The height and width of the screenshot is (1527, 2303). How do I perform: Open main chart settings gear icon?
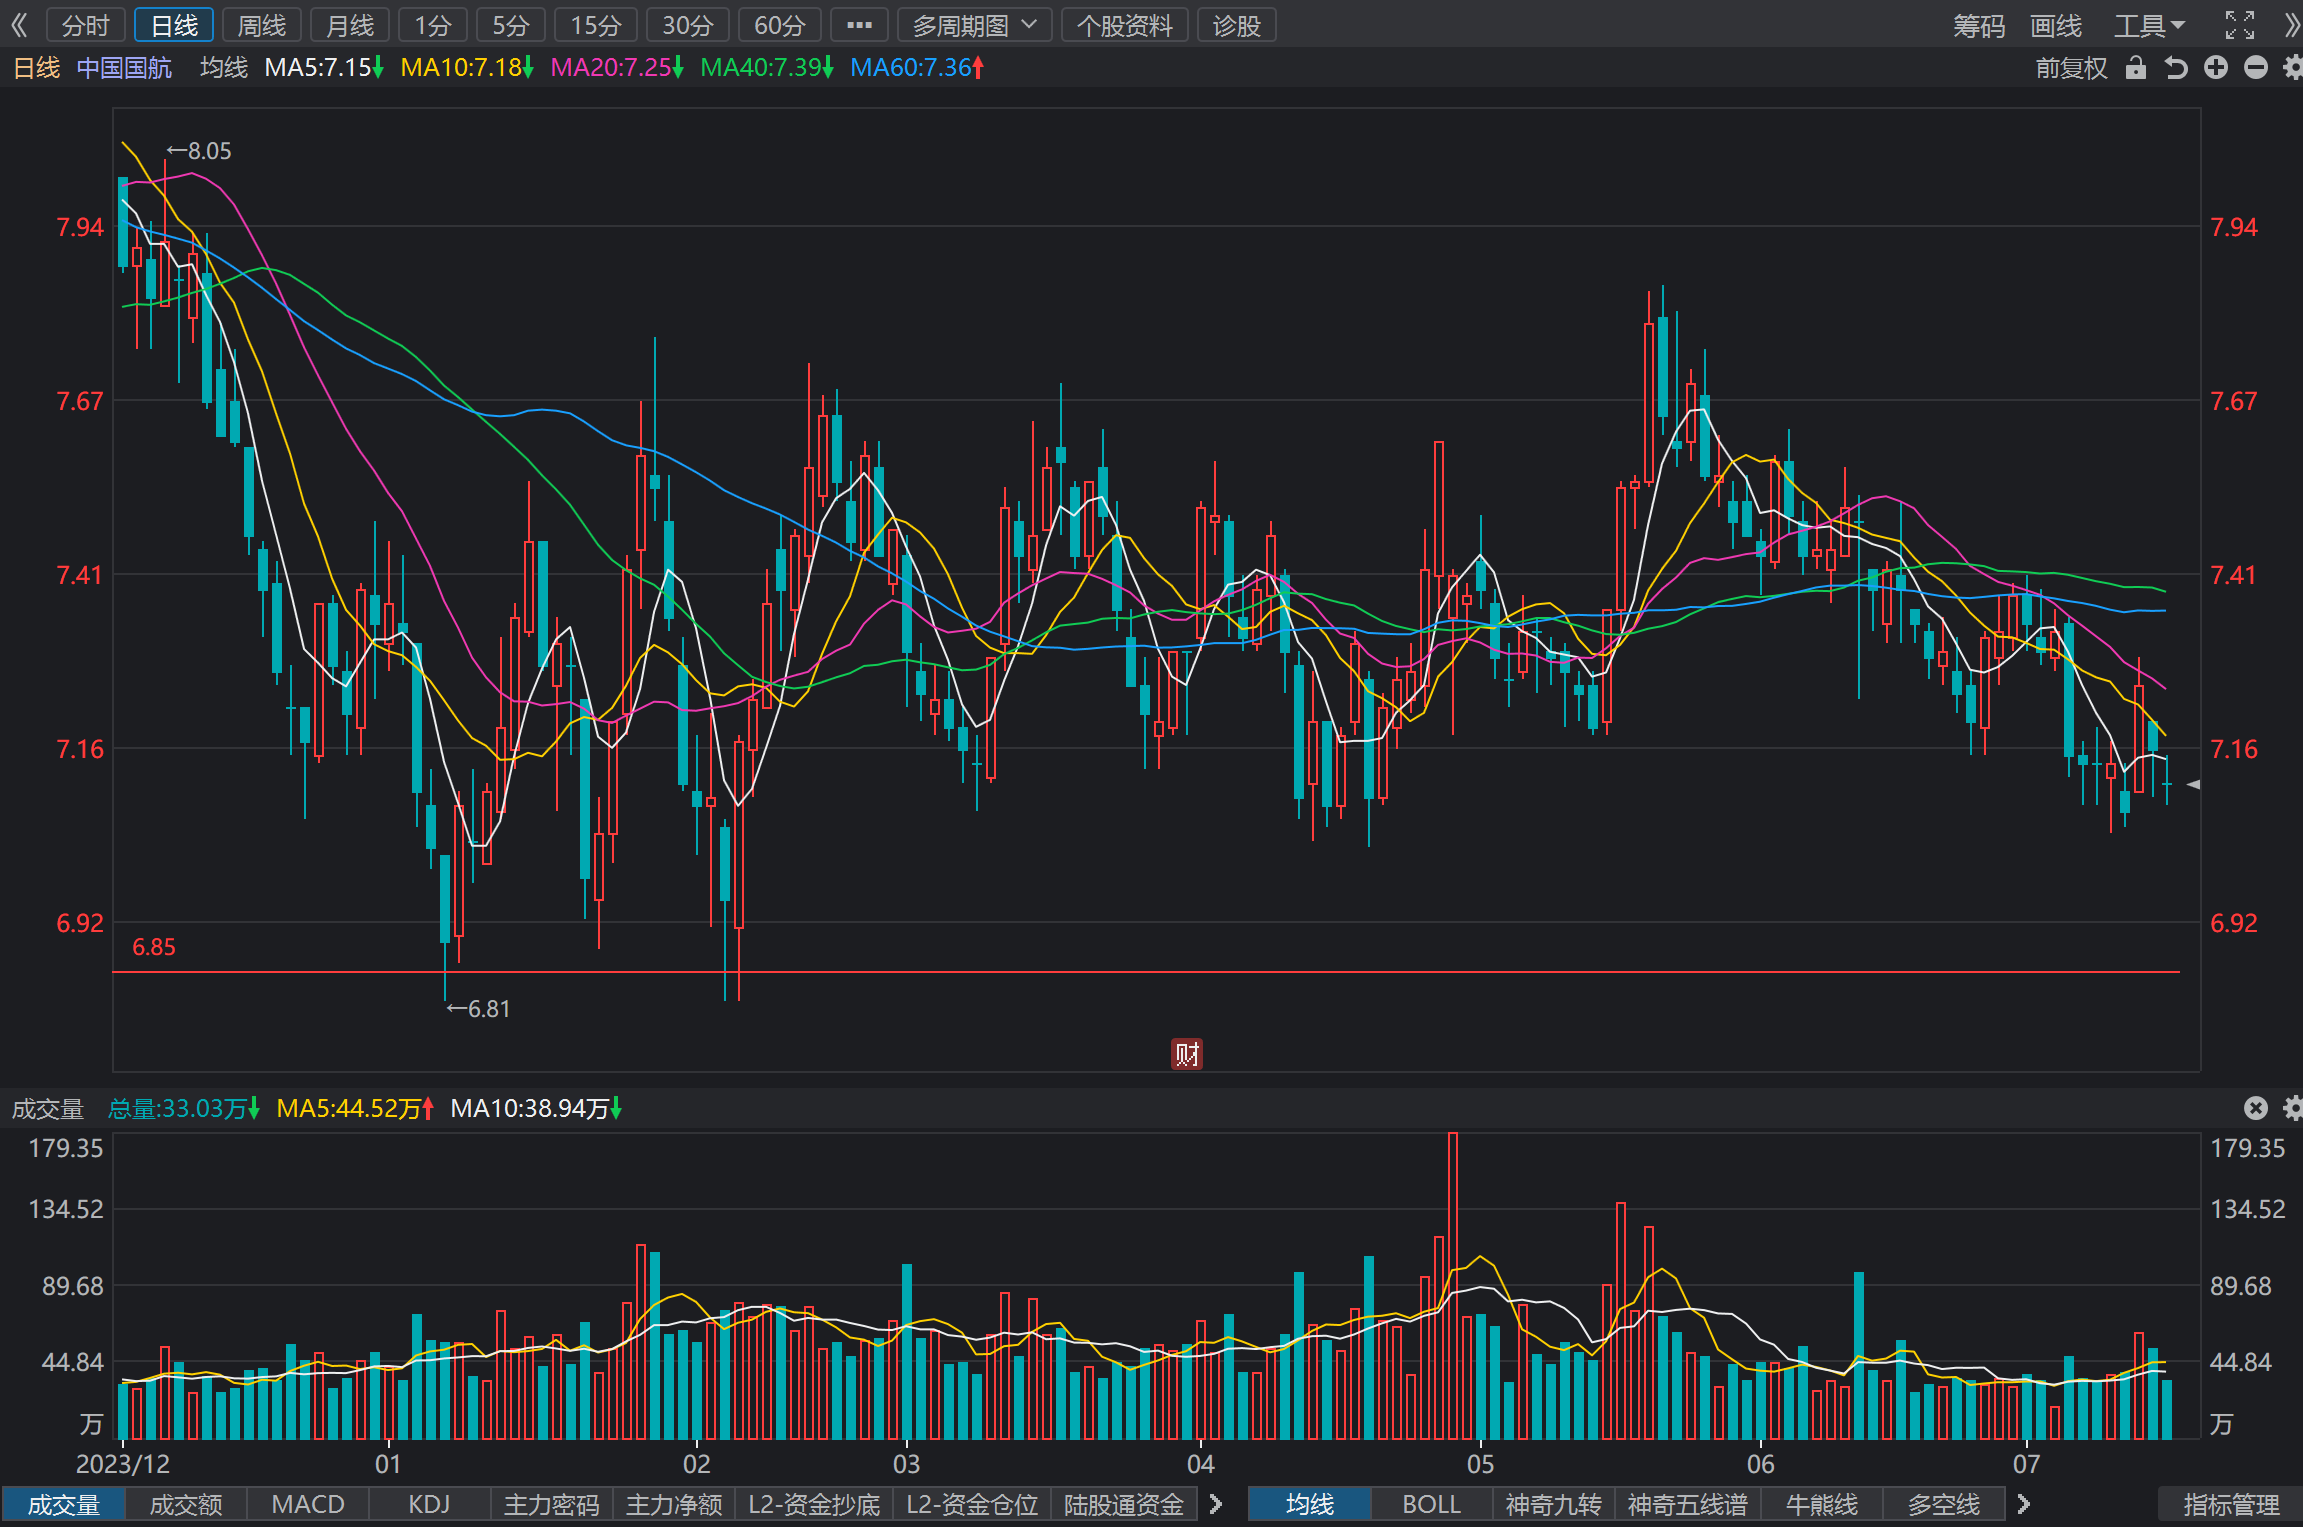coord(2292,67)
